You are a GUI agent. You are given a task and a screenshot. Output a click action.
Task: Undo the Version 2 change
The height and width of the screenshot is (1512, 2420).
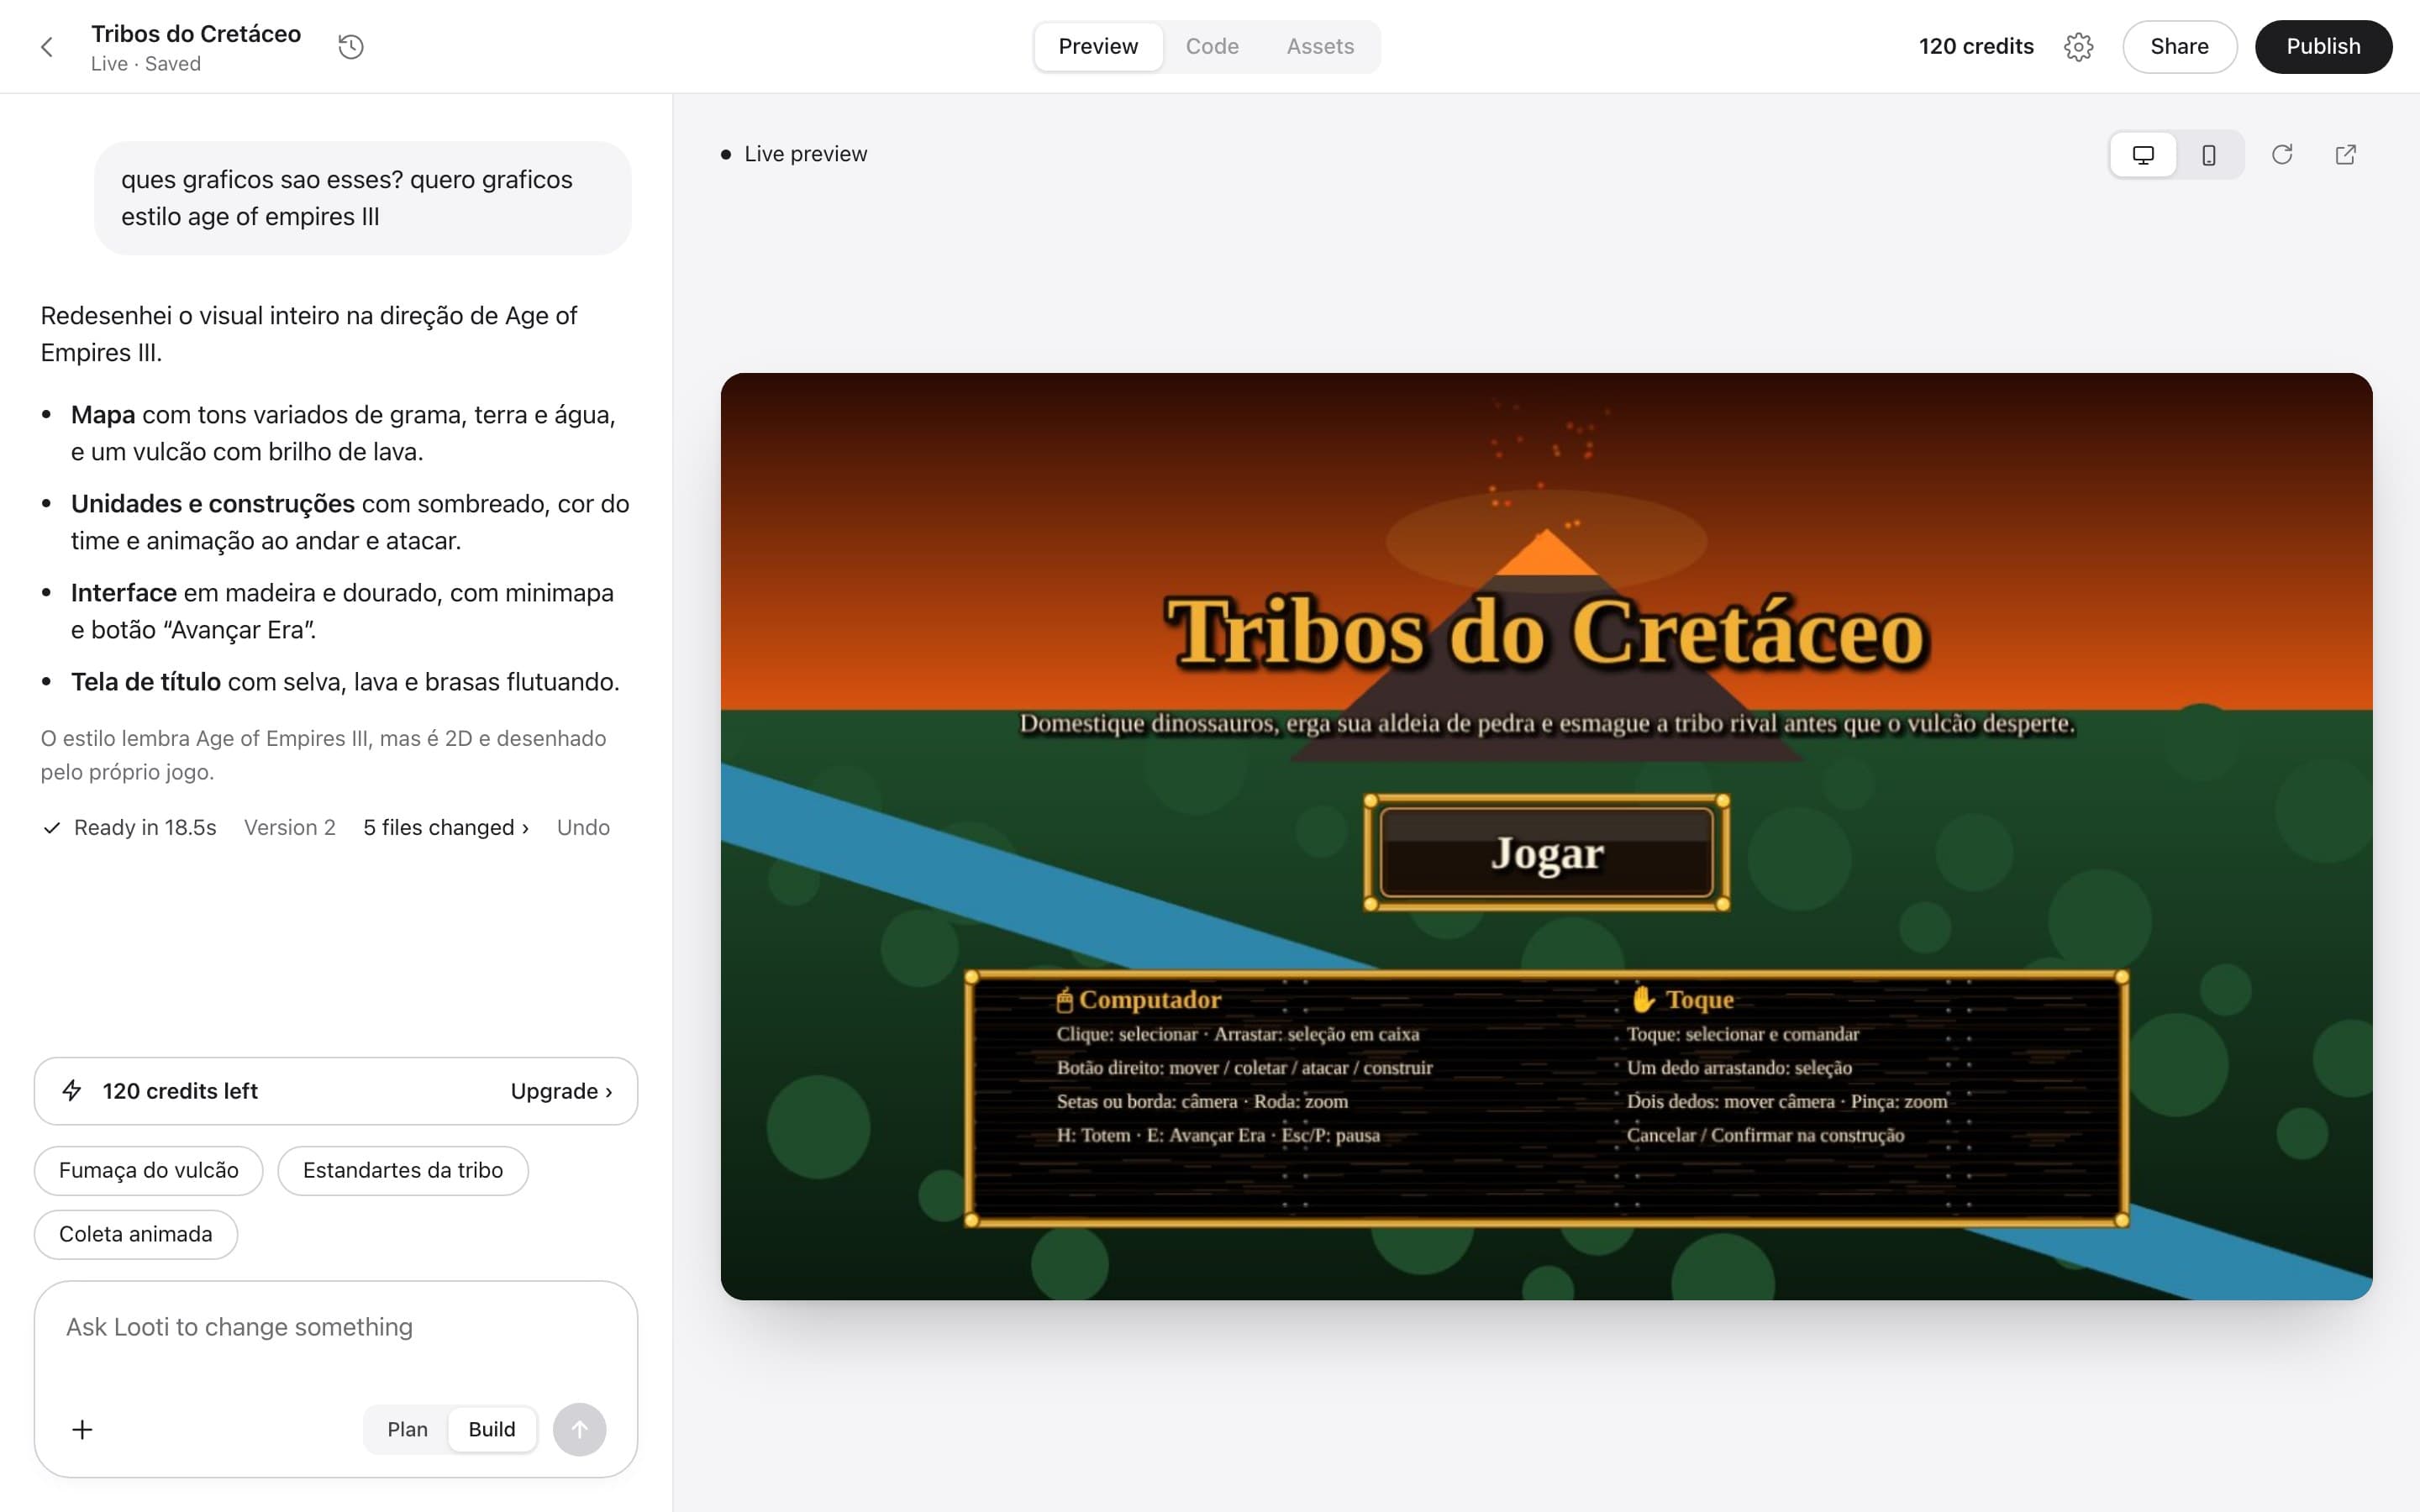pos(583,828)
